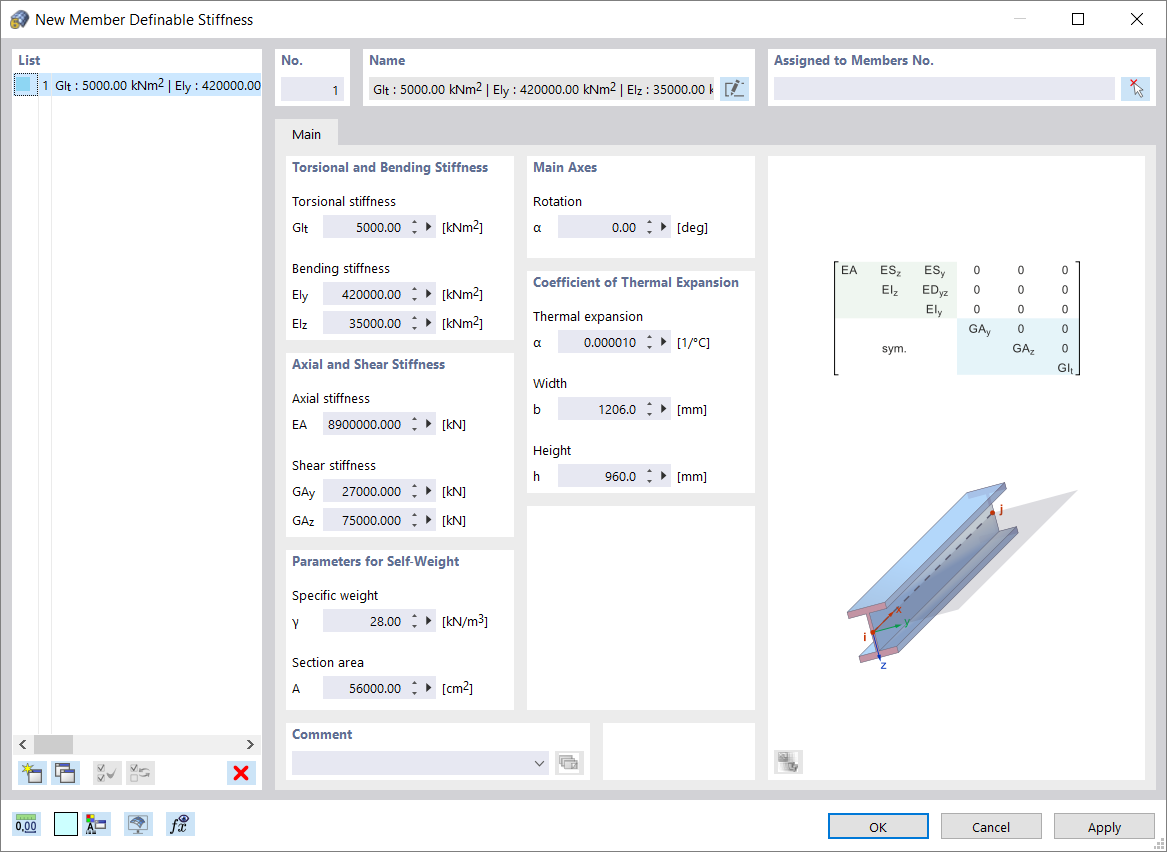Click the copy item icon below the list

click(x=65, y=773)
